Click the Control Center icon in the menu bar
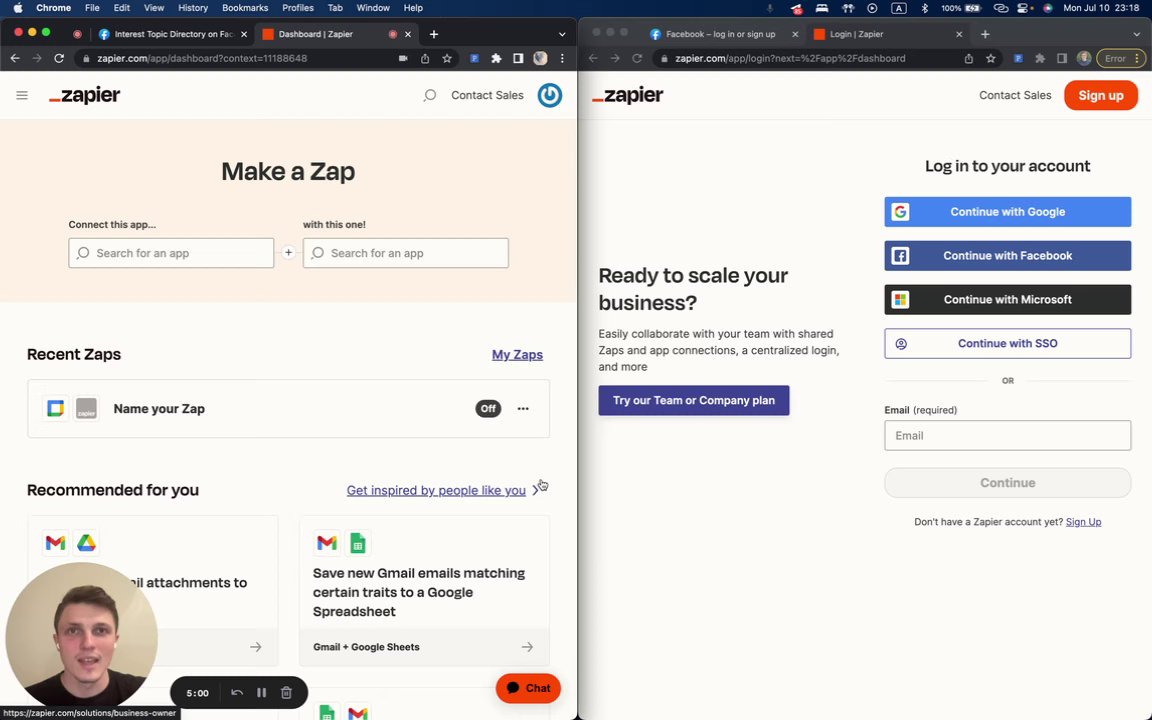Screen dimensions: 1152x720 pos(1023,7)
